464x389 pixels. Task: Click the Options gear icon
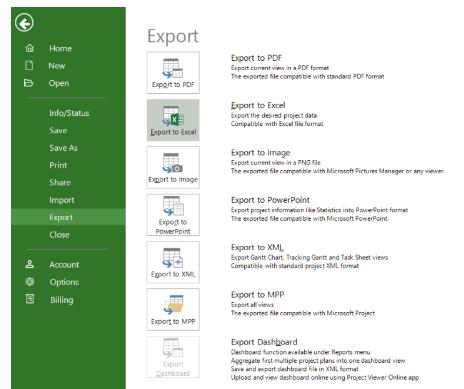(x=30, y=282)
